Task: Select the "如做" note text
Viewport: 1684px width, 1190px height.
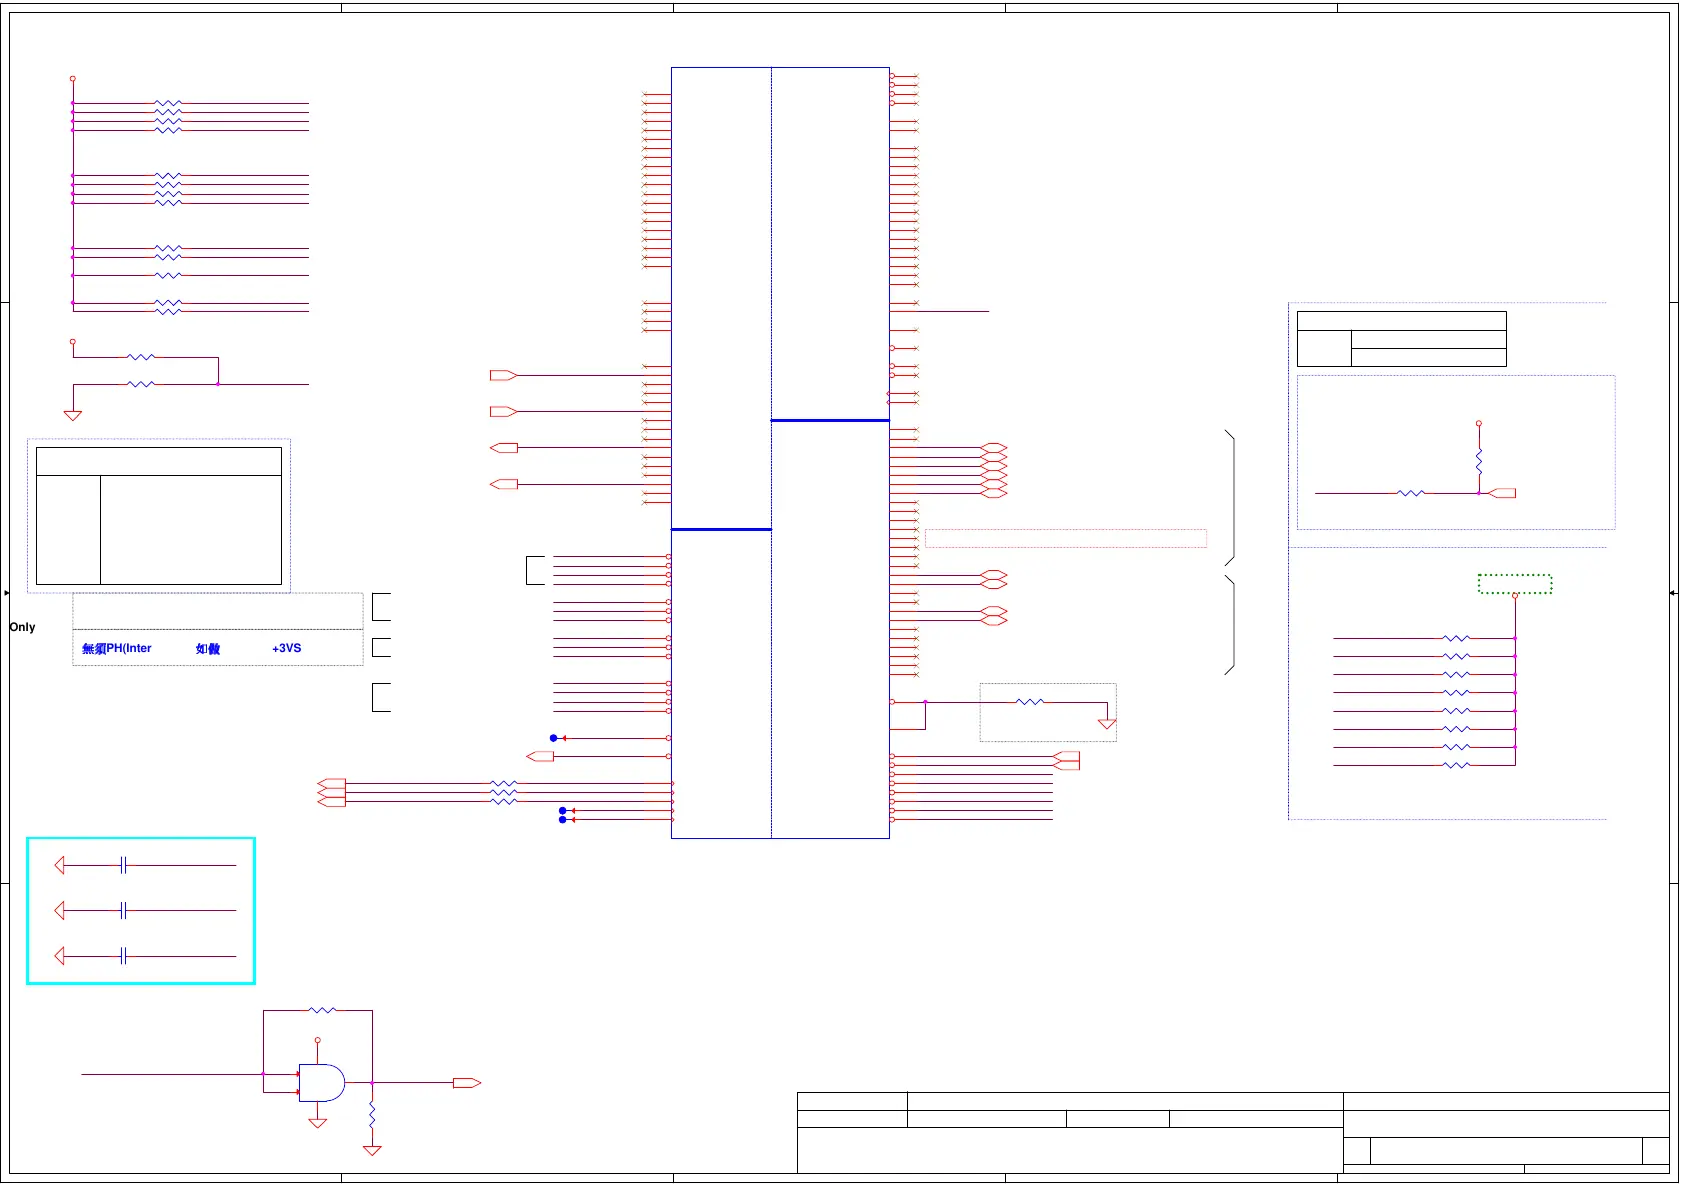Action: pos(208,648)
